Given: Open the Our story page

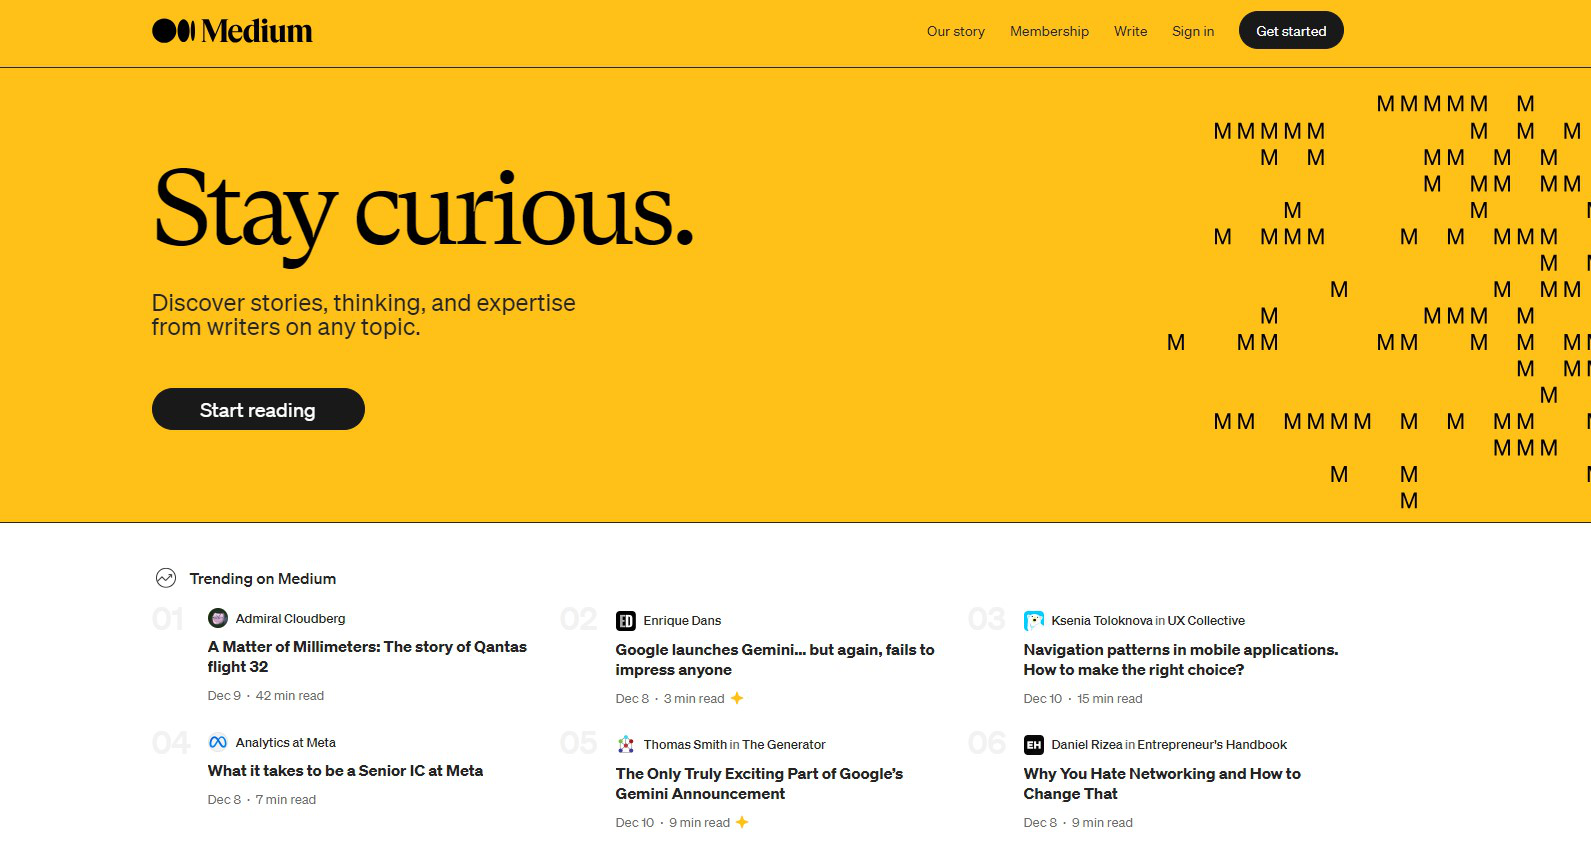Looking at the screenshot, I should 955,31.
